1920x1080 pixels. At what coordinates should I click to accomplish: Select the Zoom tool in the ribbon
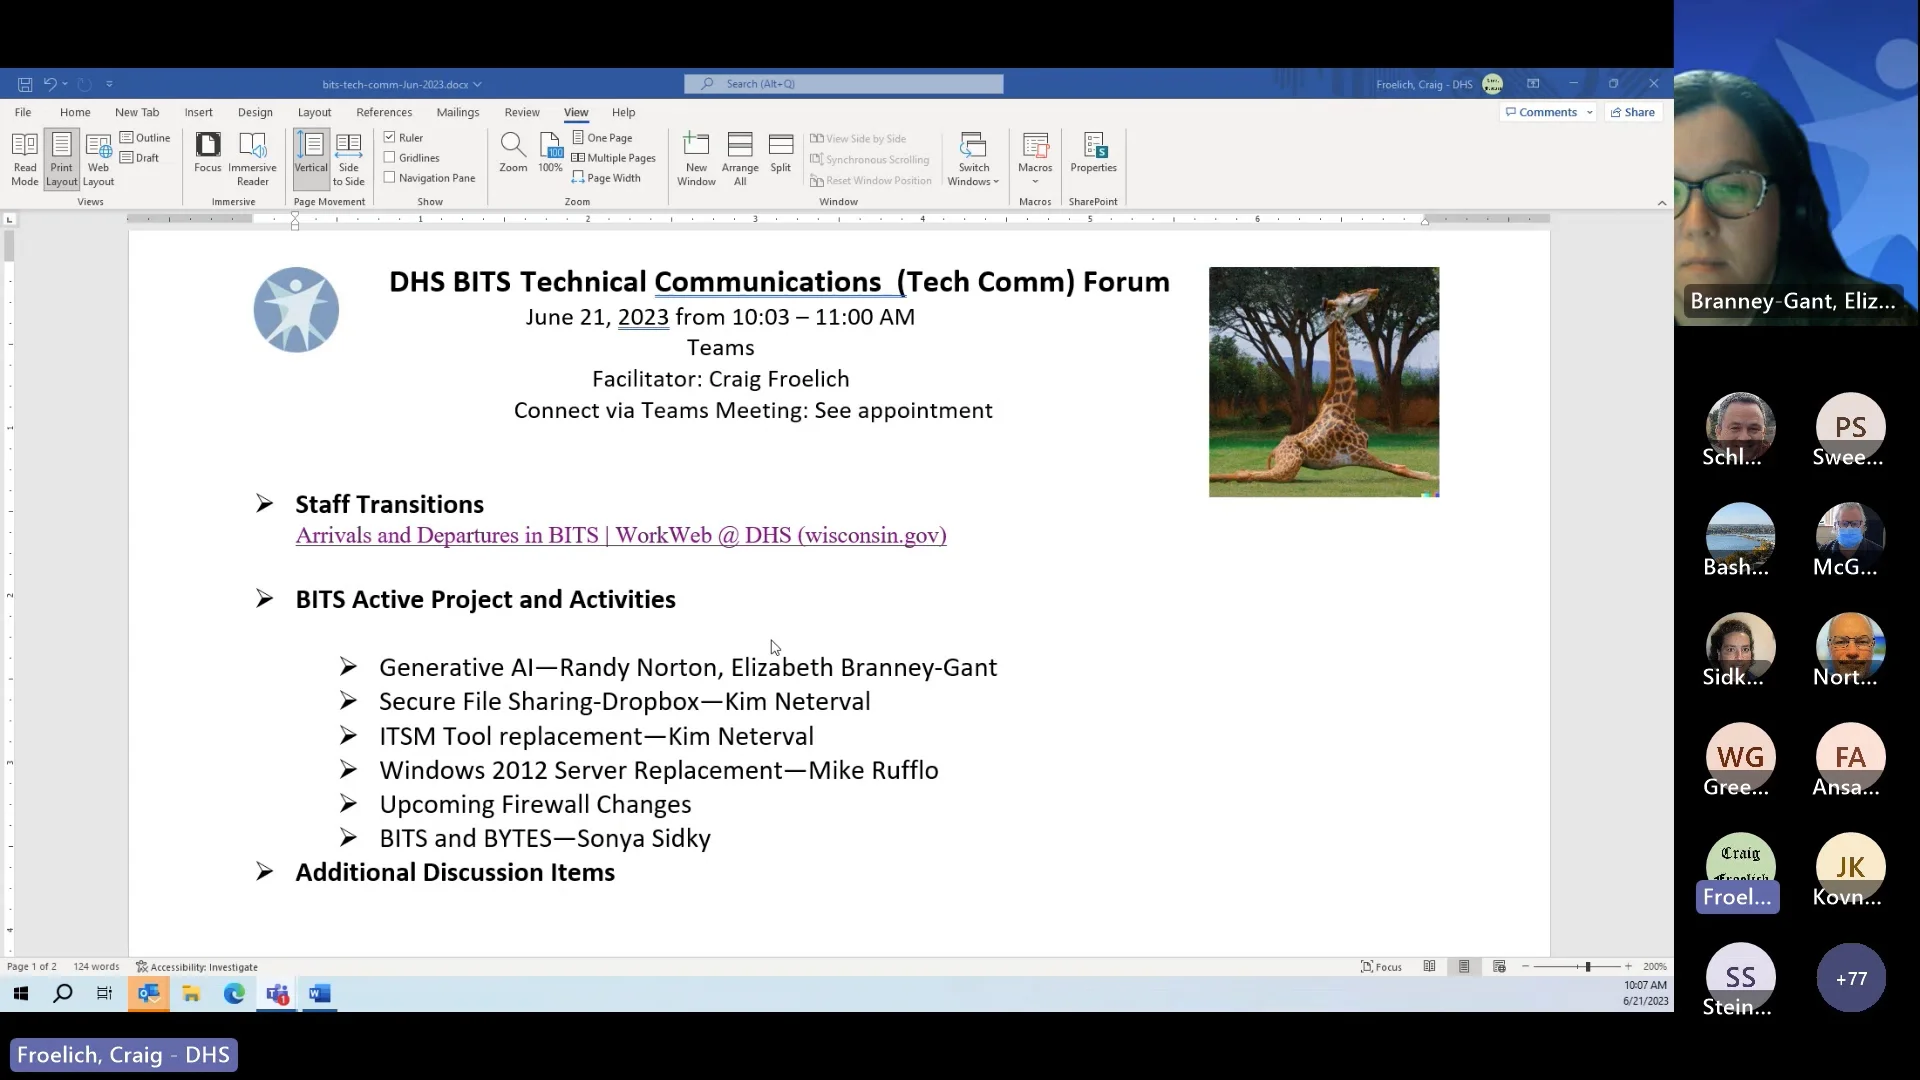[513, 155]
